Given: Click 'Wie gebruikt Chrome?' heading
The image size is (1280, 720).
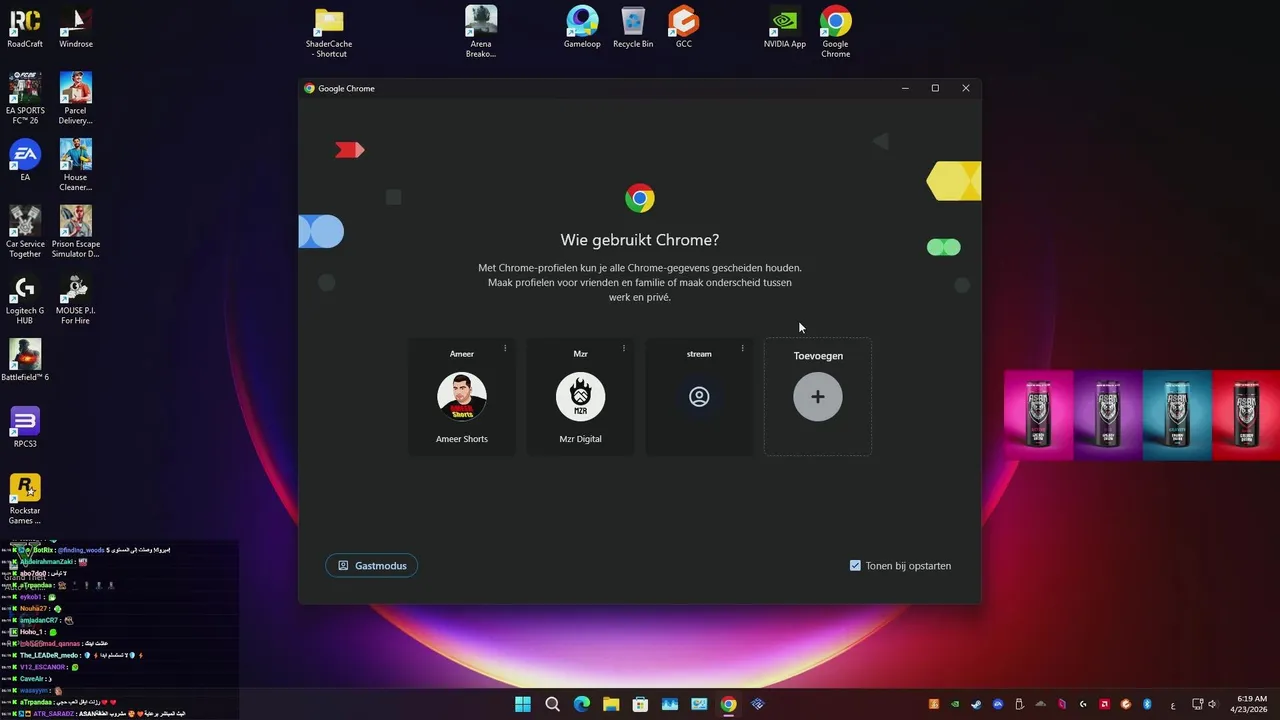Looking at the screenshot, I should [x=640, y=240].
